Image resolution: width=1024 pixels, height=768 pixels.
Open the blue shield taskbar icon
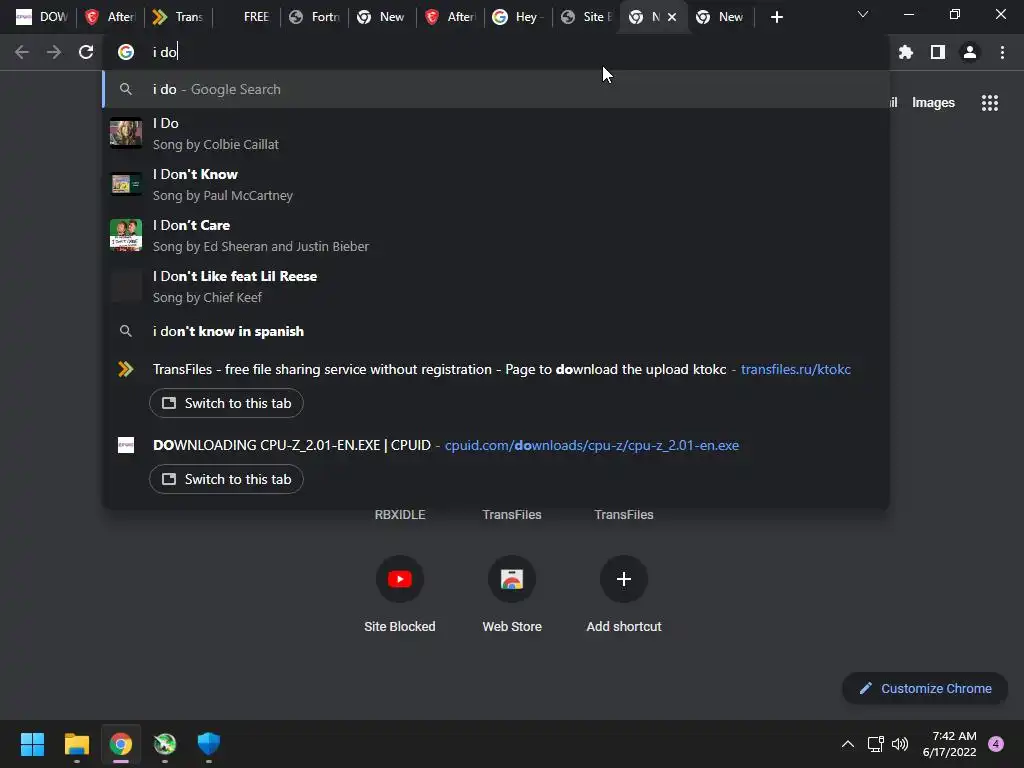click(209, 744)
